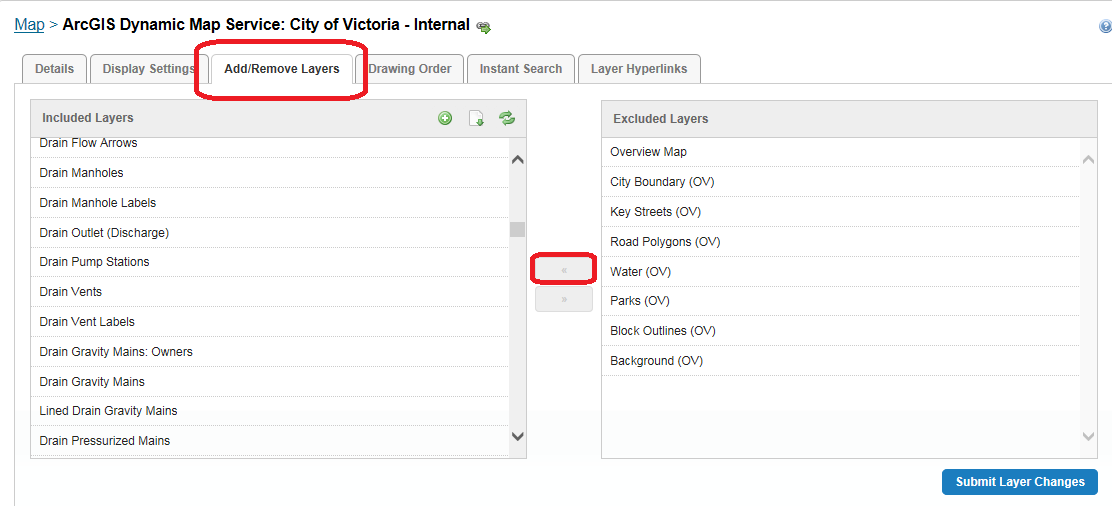Select Lined Drain Gravity Mains layer

[269, 412]
